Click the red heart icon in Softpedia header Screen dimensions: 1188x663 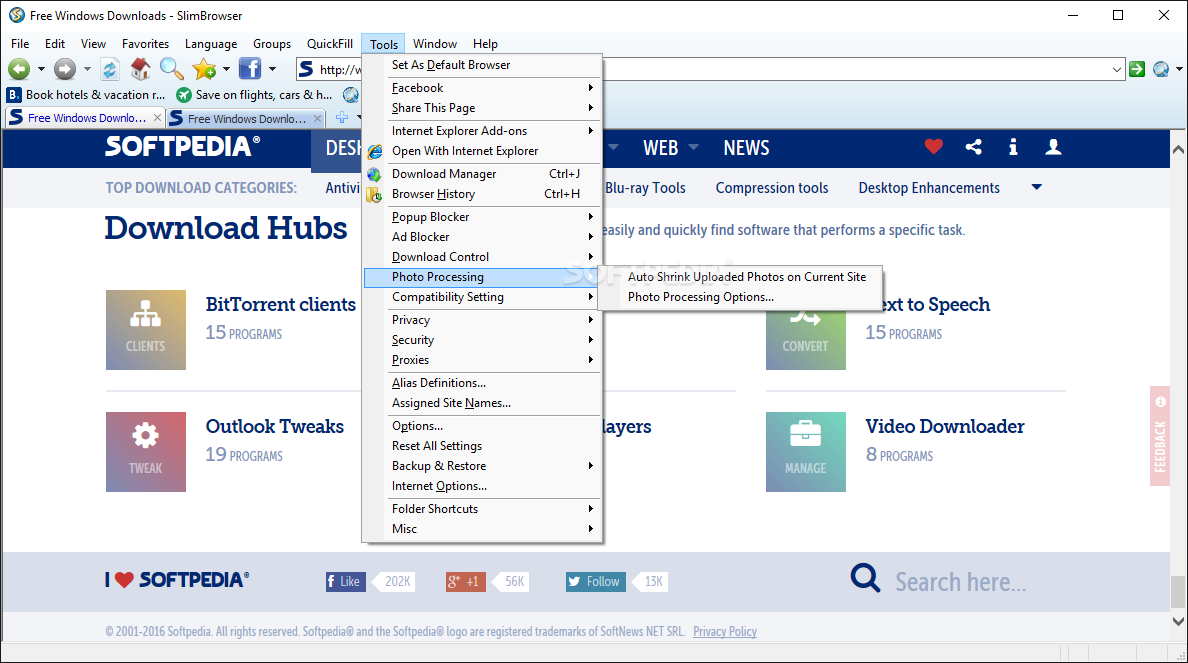pyautogui.click(x=933, y=146)
